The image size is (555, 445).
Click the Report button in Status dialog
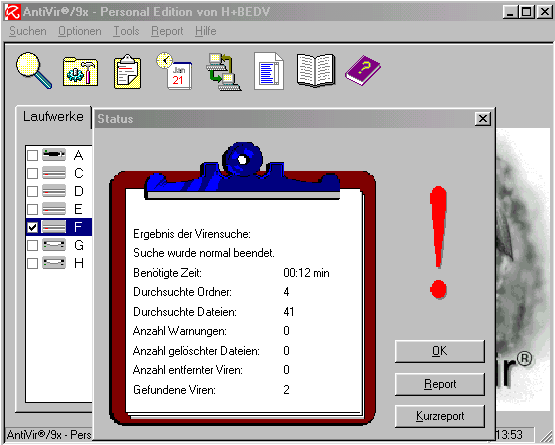tap(440, 384)
